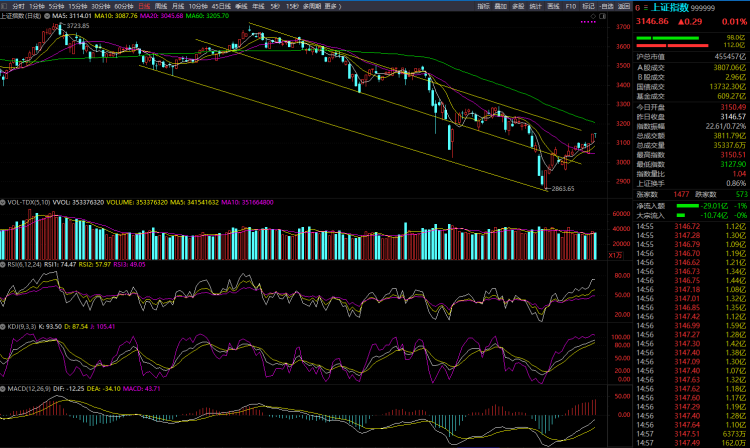Click the gear icon beside MACD indicator

point(4,388)
